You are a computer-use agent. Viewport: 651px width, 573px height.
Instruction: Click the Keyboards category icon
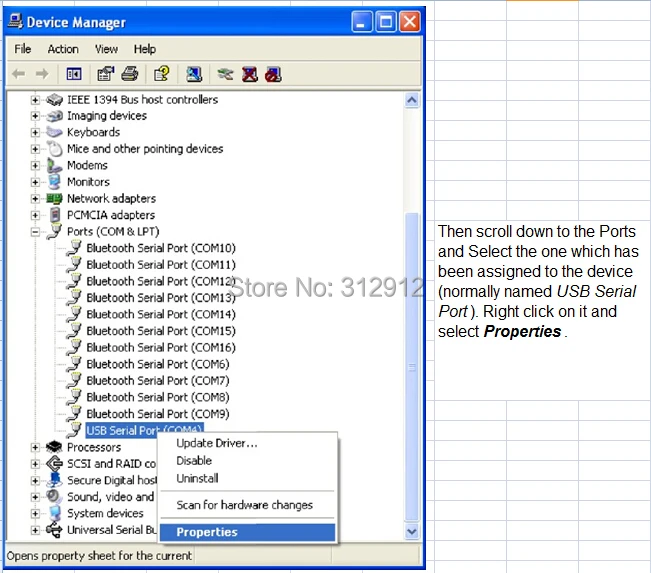click(x=54, y=132)
